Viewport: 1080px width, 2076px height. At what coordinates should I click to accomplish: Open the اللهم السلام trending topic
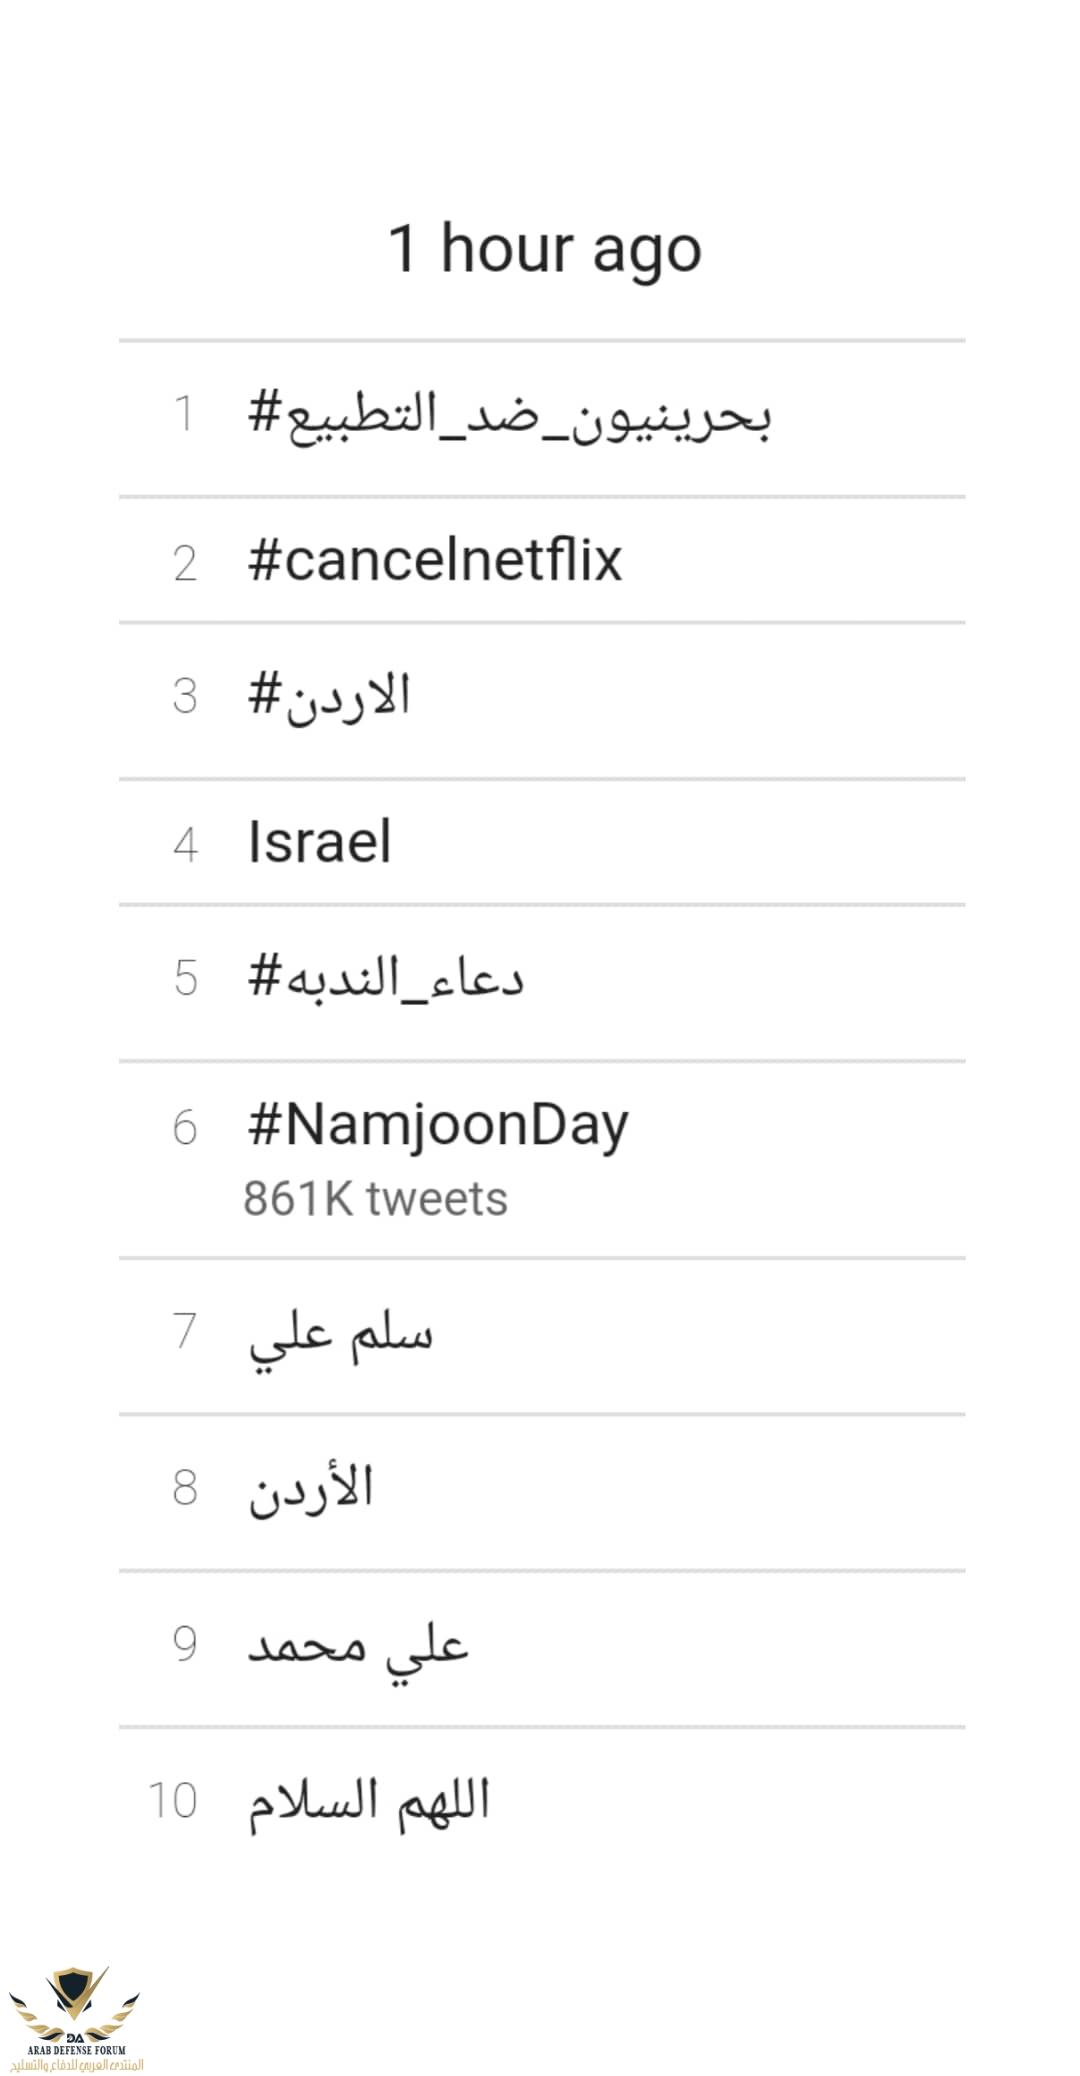point(368,1801)
